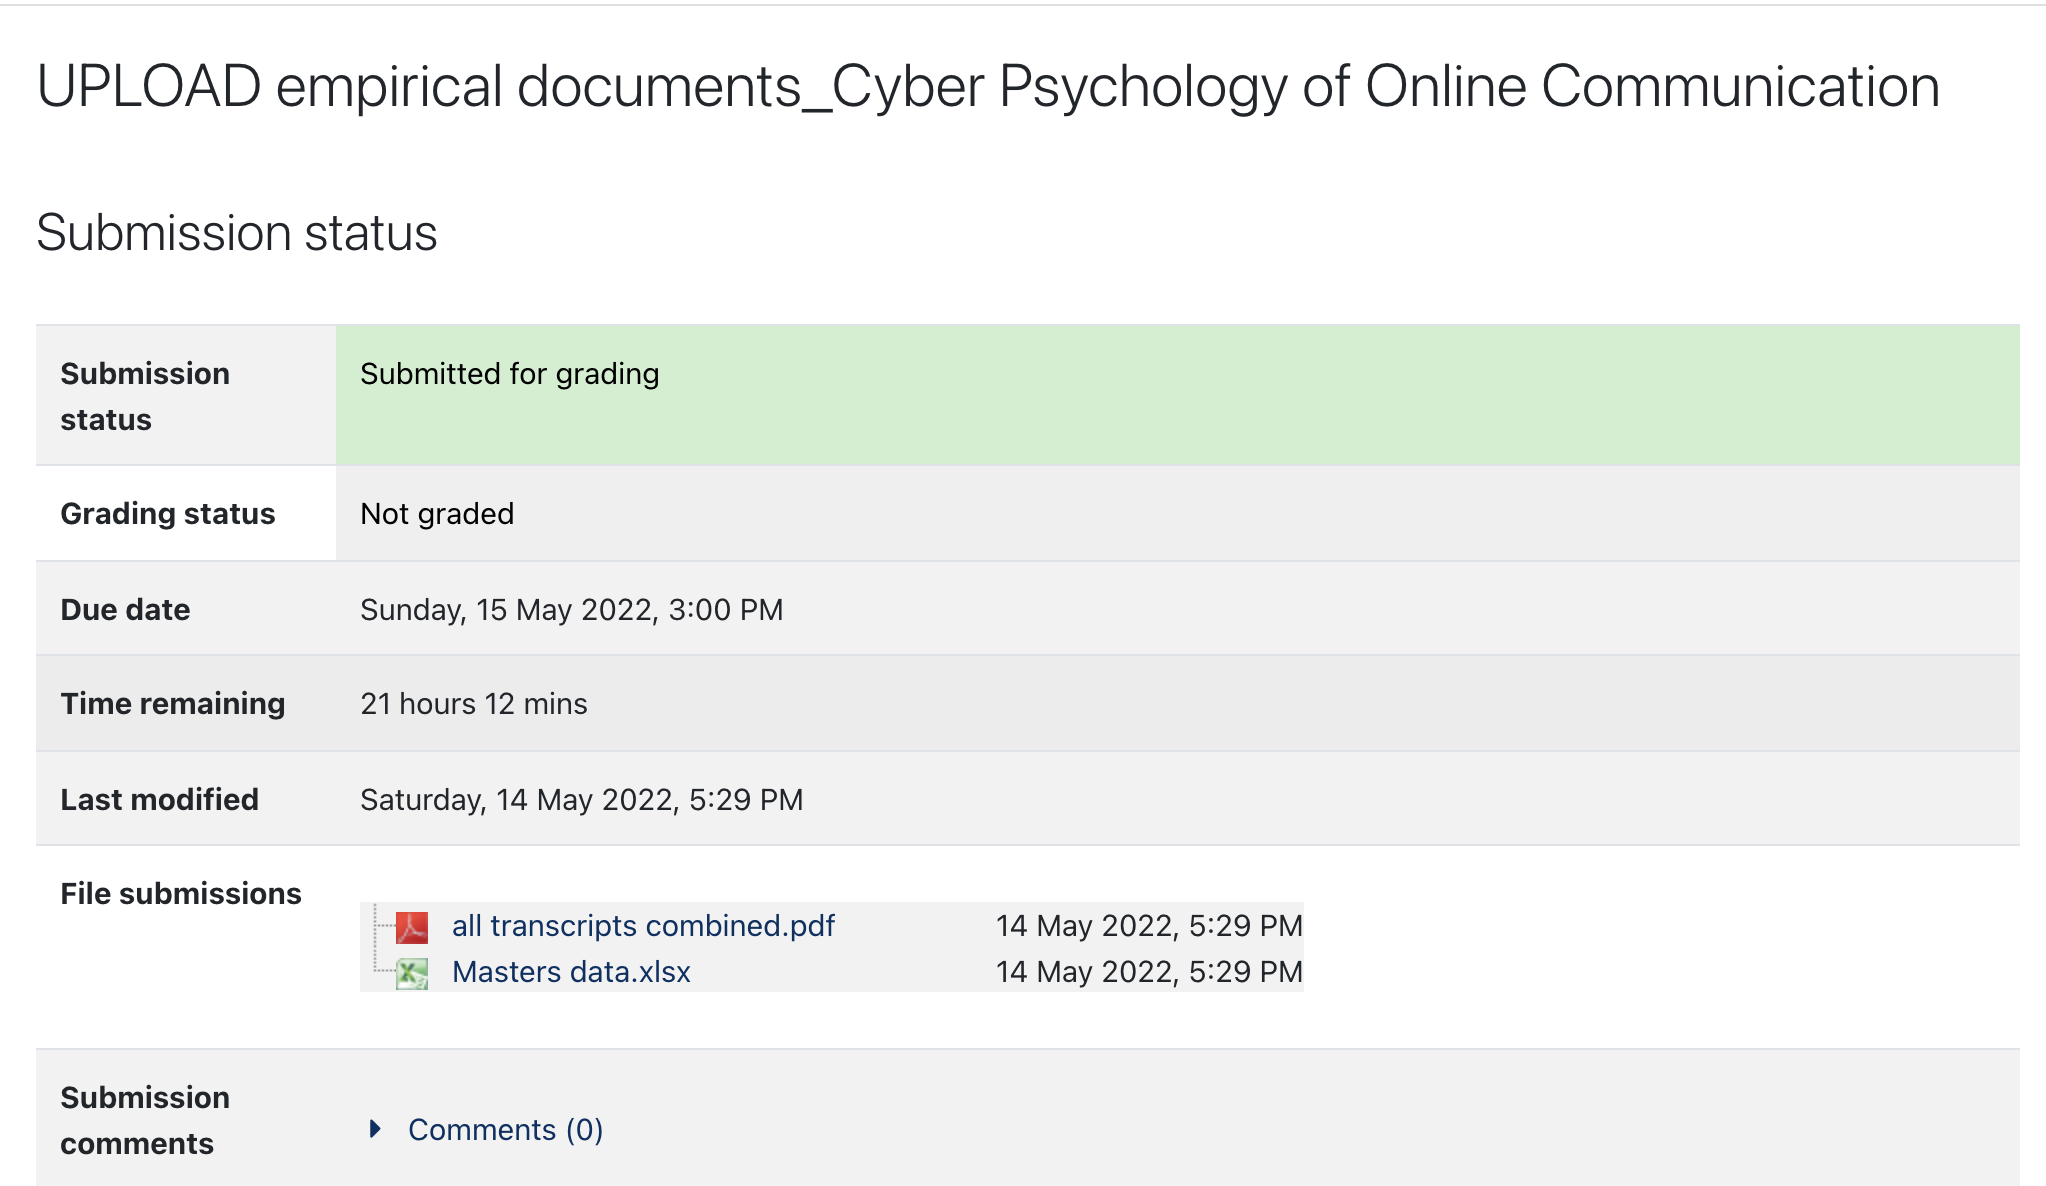Open all transcripts combined.pdf

point(643,926)
